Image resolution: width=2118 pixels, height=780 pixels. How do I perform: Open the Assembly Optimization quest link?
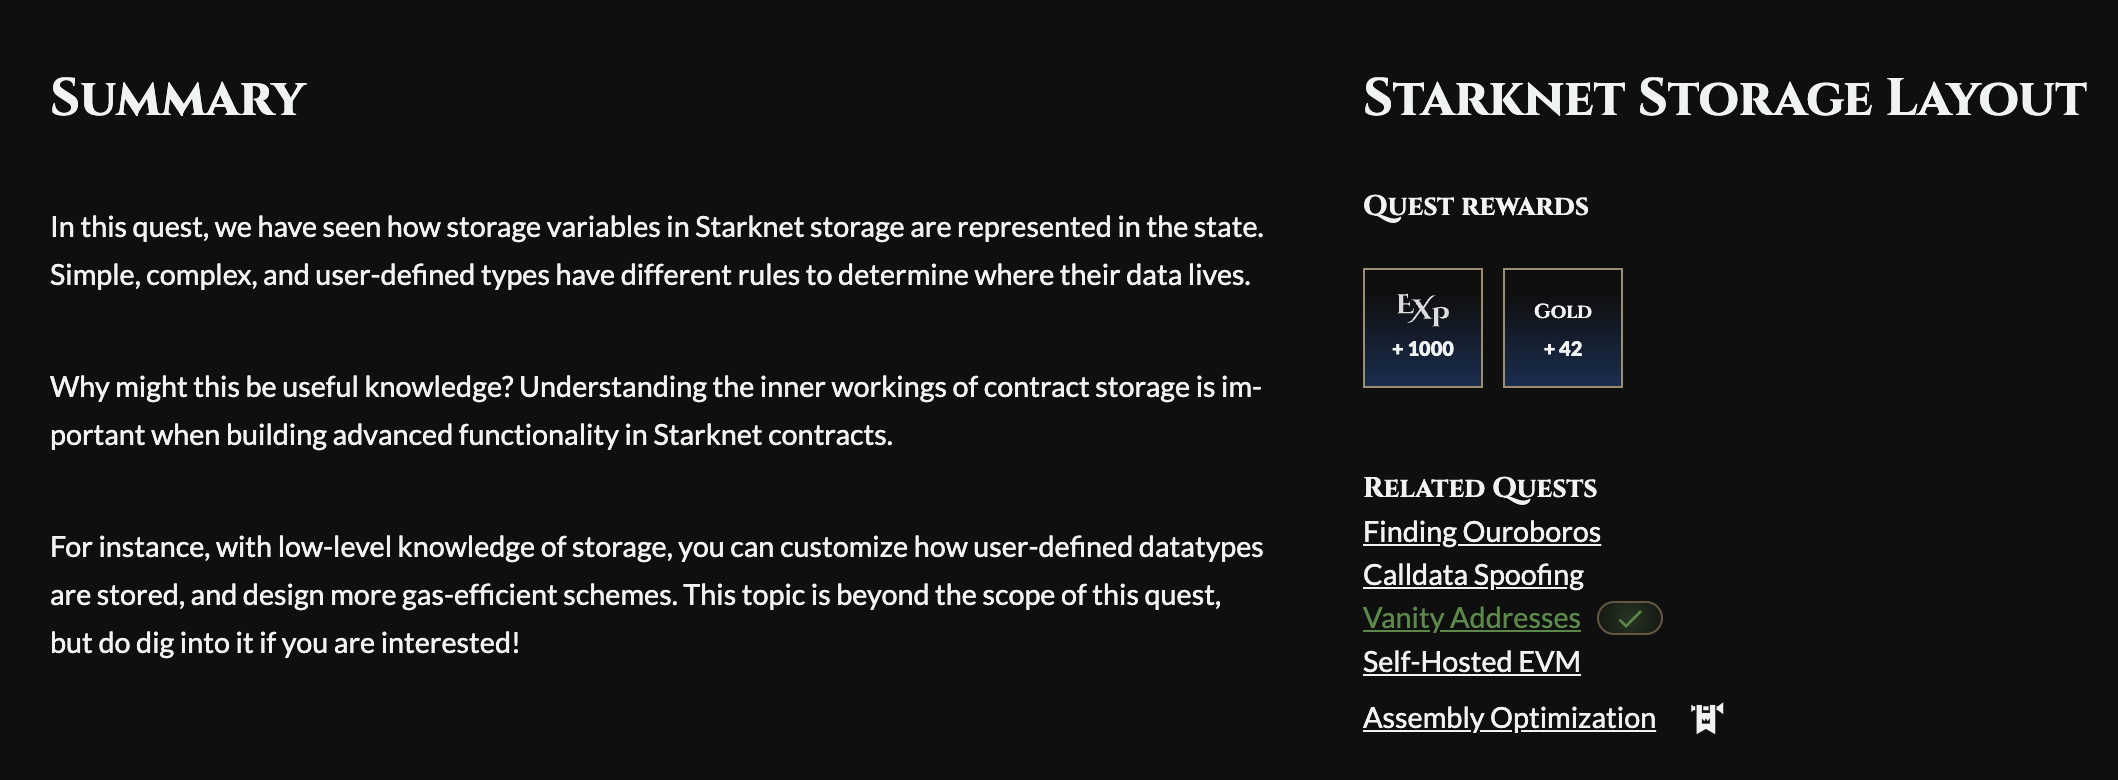pyautogui.click(x=1509, y=718)
